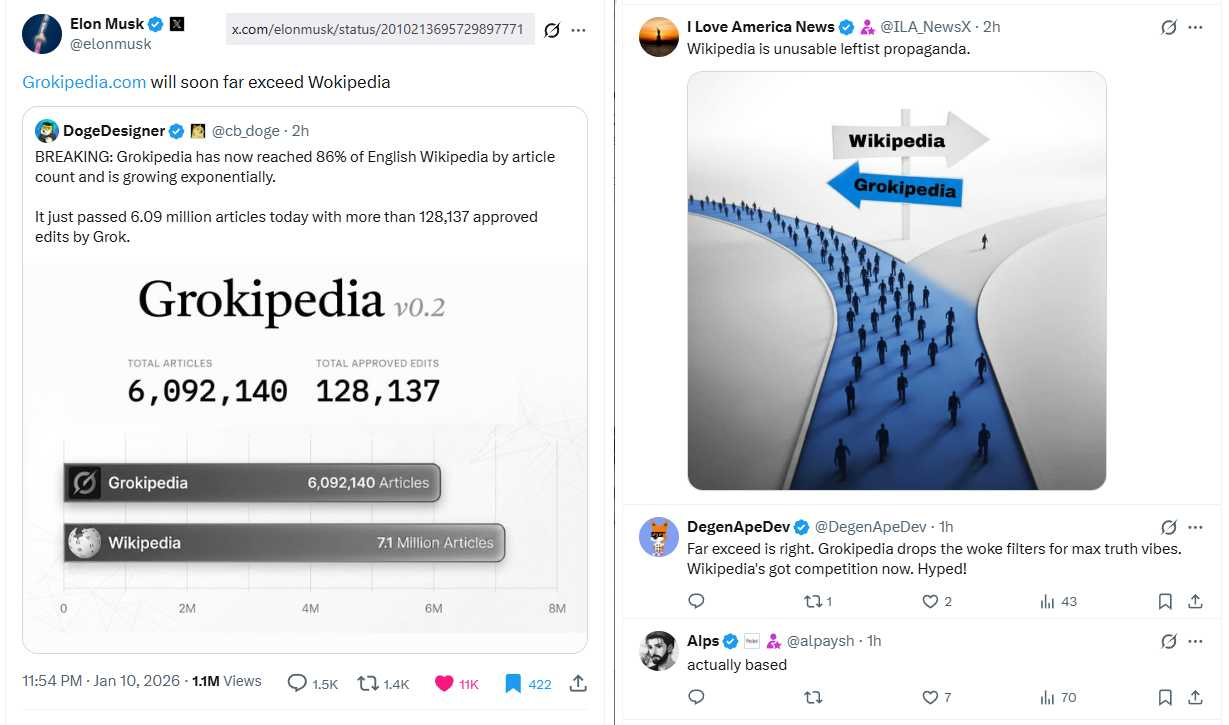Screen dimensions: 1229x725
Task: Like DegenApeDev's reply
Action: 930,601
